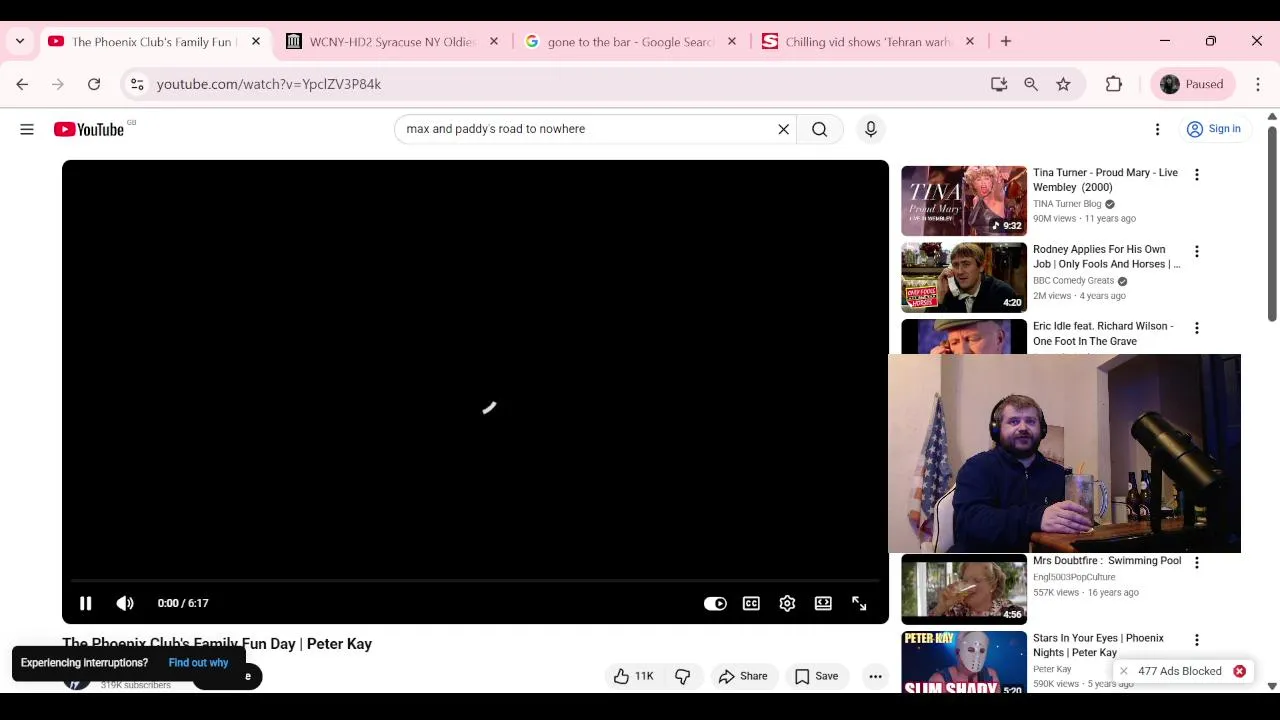
Task: Install app icon in address bar
Action: point(999,84)
